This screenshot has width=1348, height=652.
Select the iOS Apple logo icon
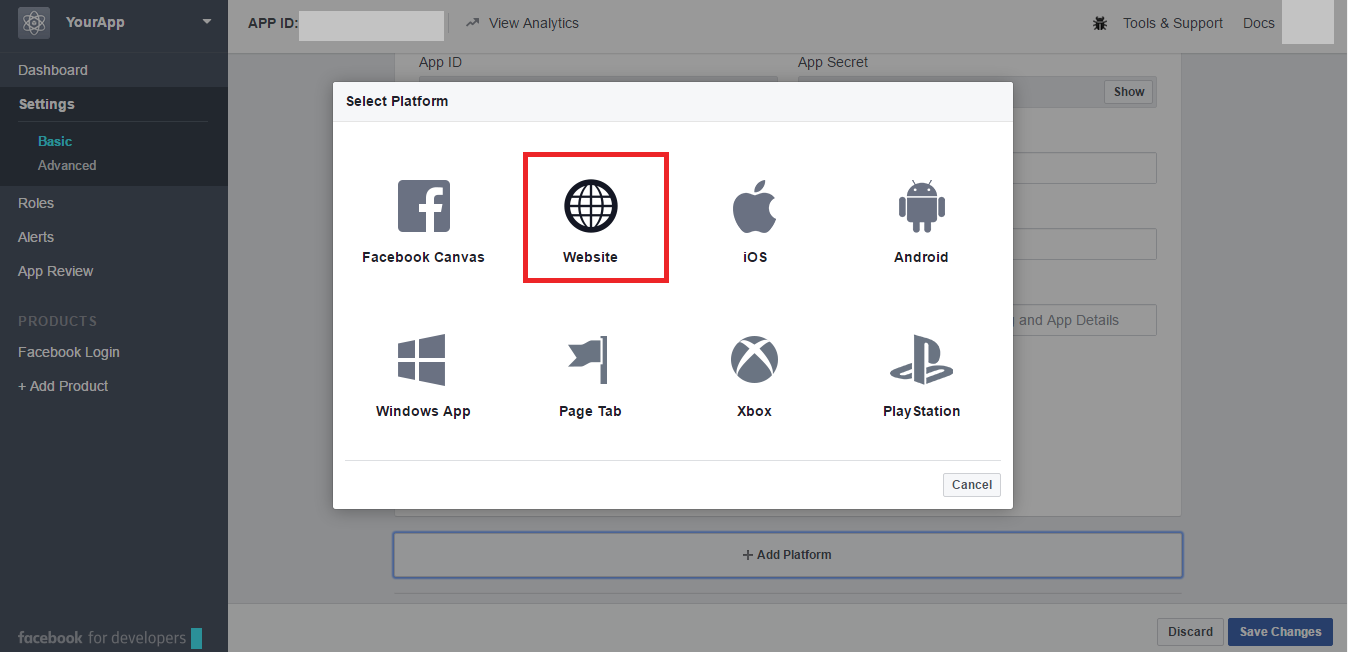pos(755,206)
